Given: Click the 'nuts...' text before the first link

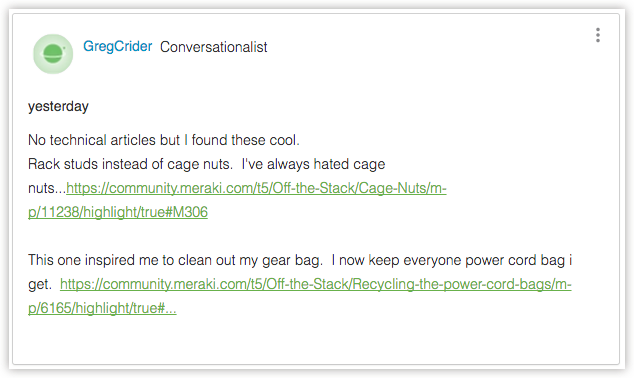Looking at the screenshot, I should (47, 188).
